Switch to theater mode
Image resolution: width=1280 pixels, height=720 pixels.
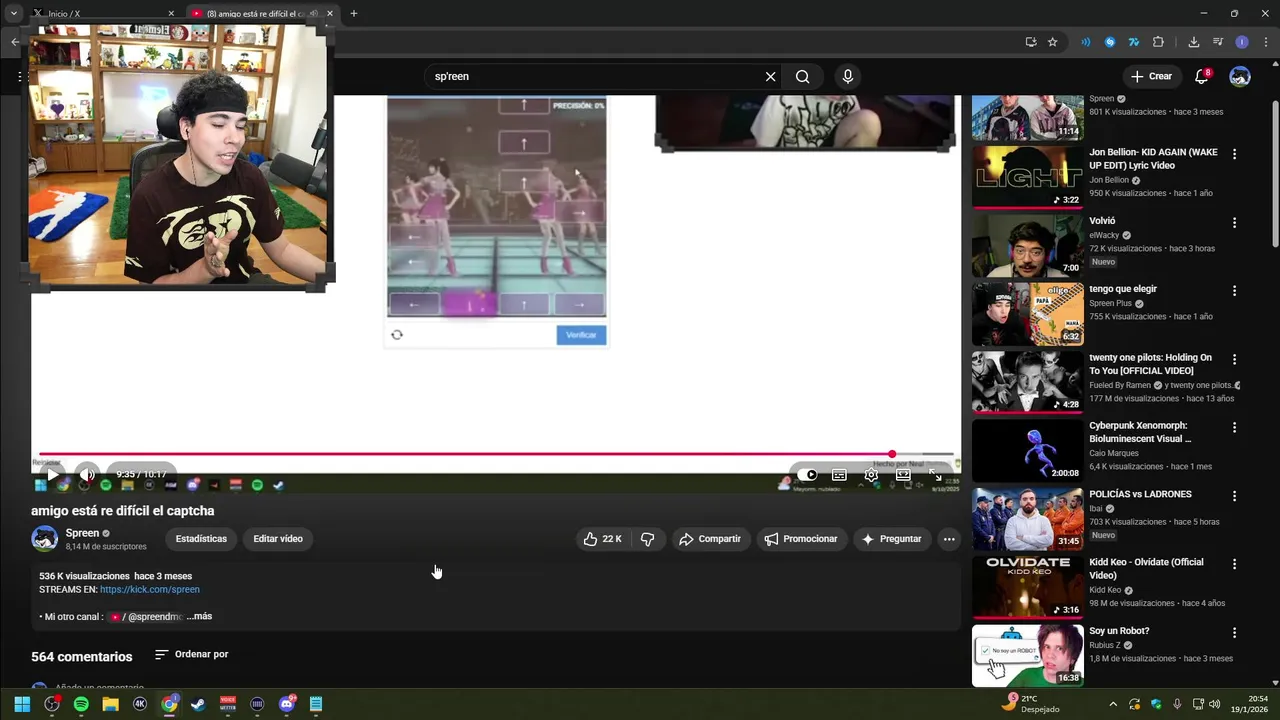[x=903, y=475]
